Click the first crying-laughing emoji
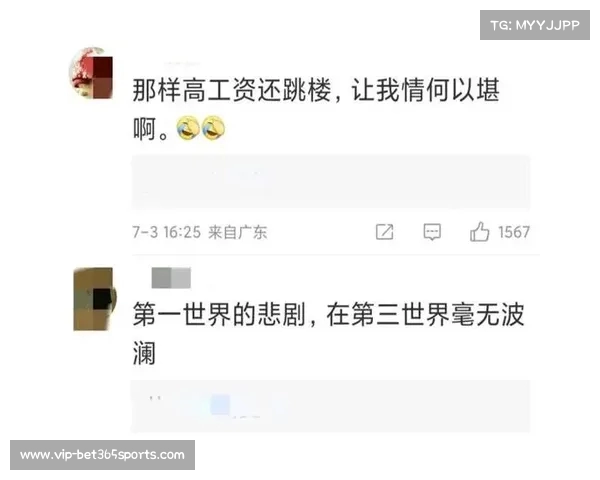600x480 pixels. point(188,128)
